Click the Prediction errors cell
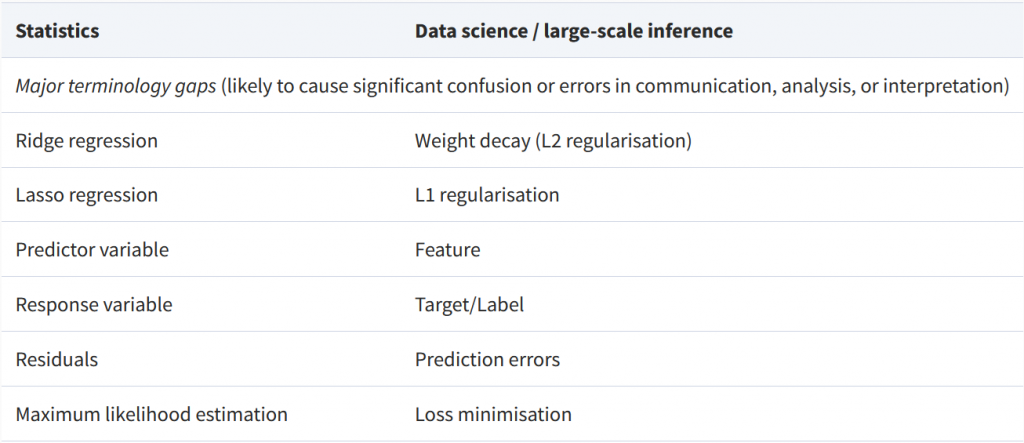The height and width of the screenshot is (443, 1024). pyautogui.click(x=487, y=360)
